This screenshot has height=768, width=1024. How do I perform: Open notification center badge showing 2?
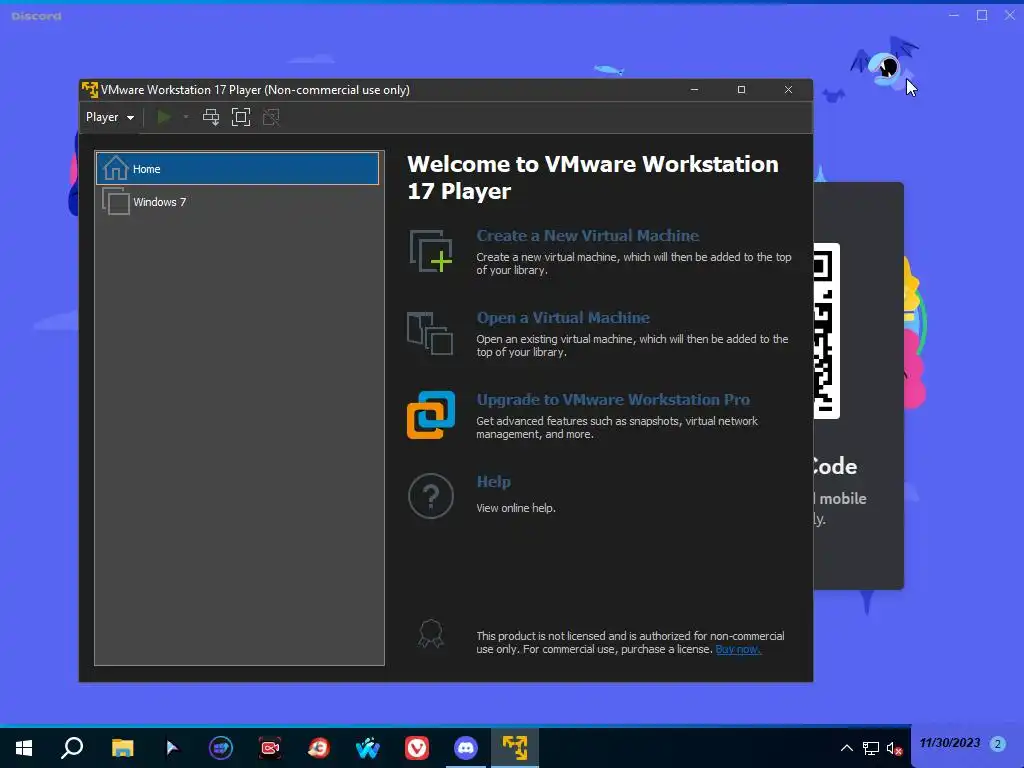click(997, 743)
